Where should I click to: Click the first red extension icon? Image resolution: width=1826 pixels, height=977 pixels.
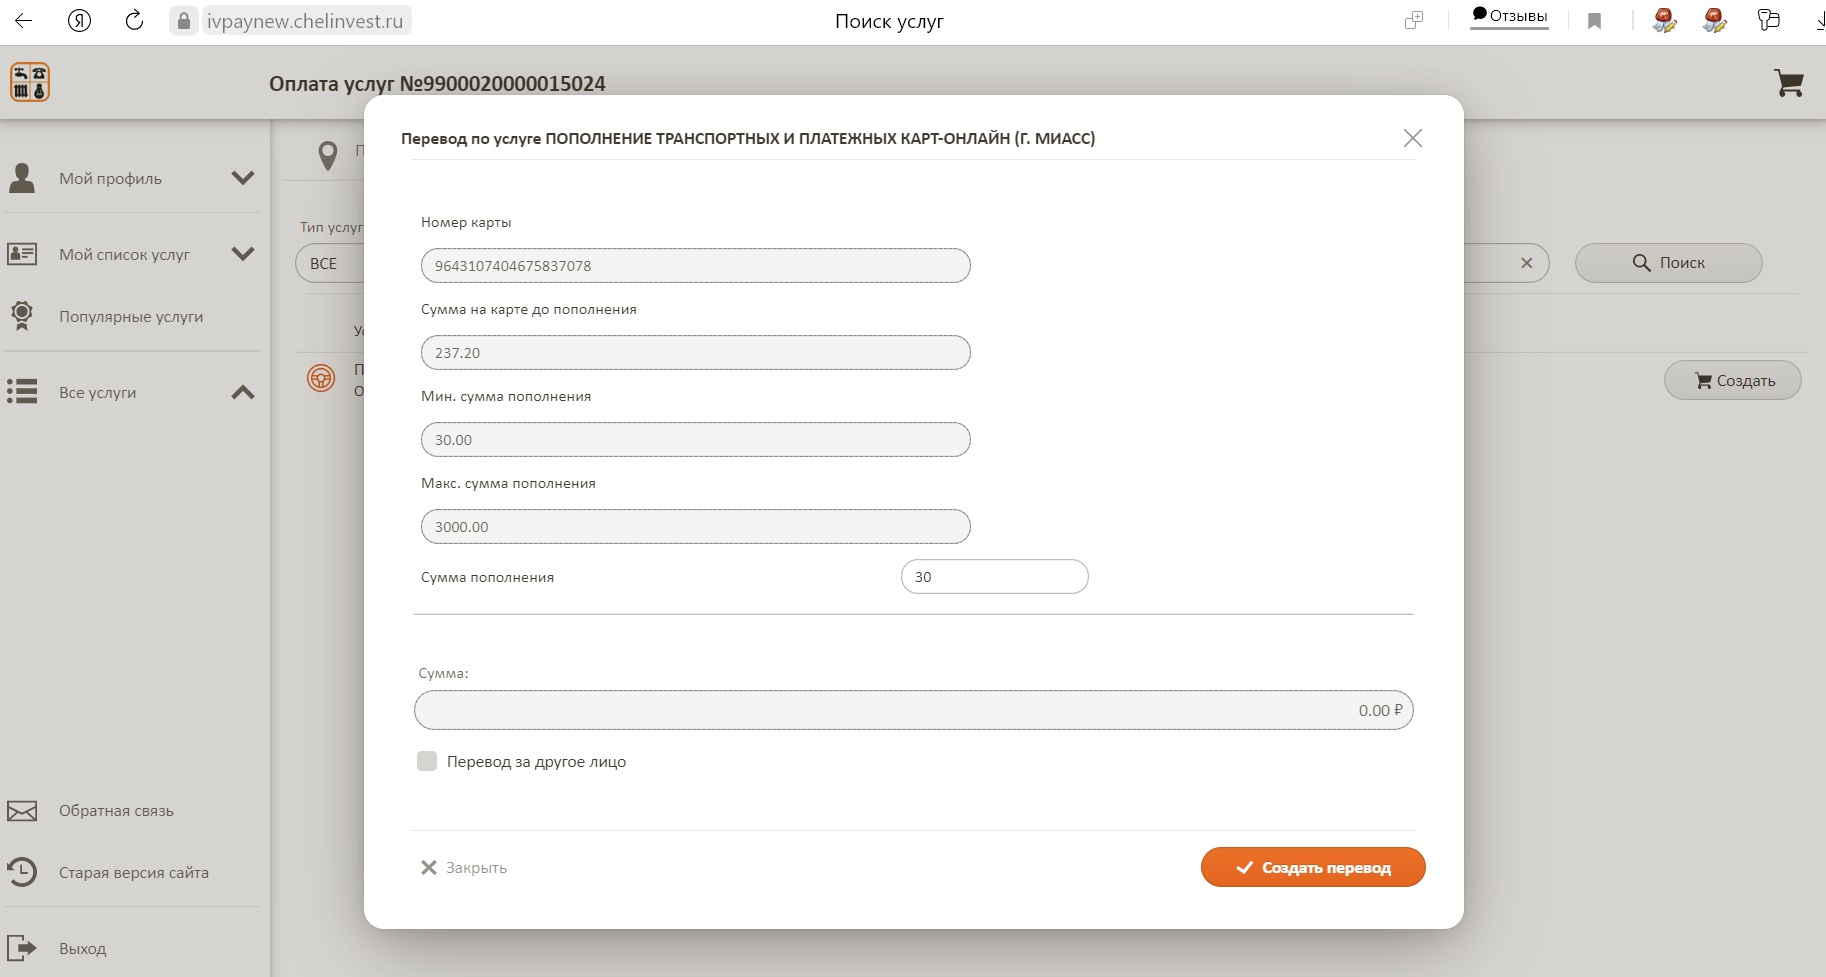click(1664, 20)
